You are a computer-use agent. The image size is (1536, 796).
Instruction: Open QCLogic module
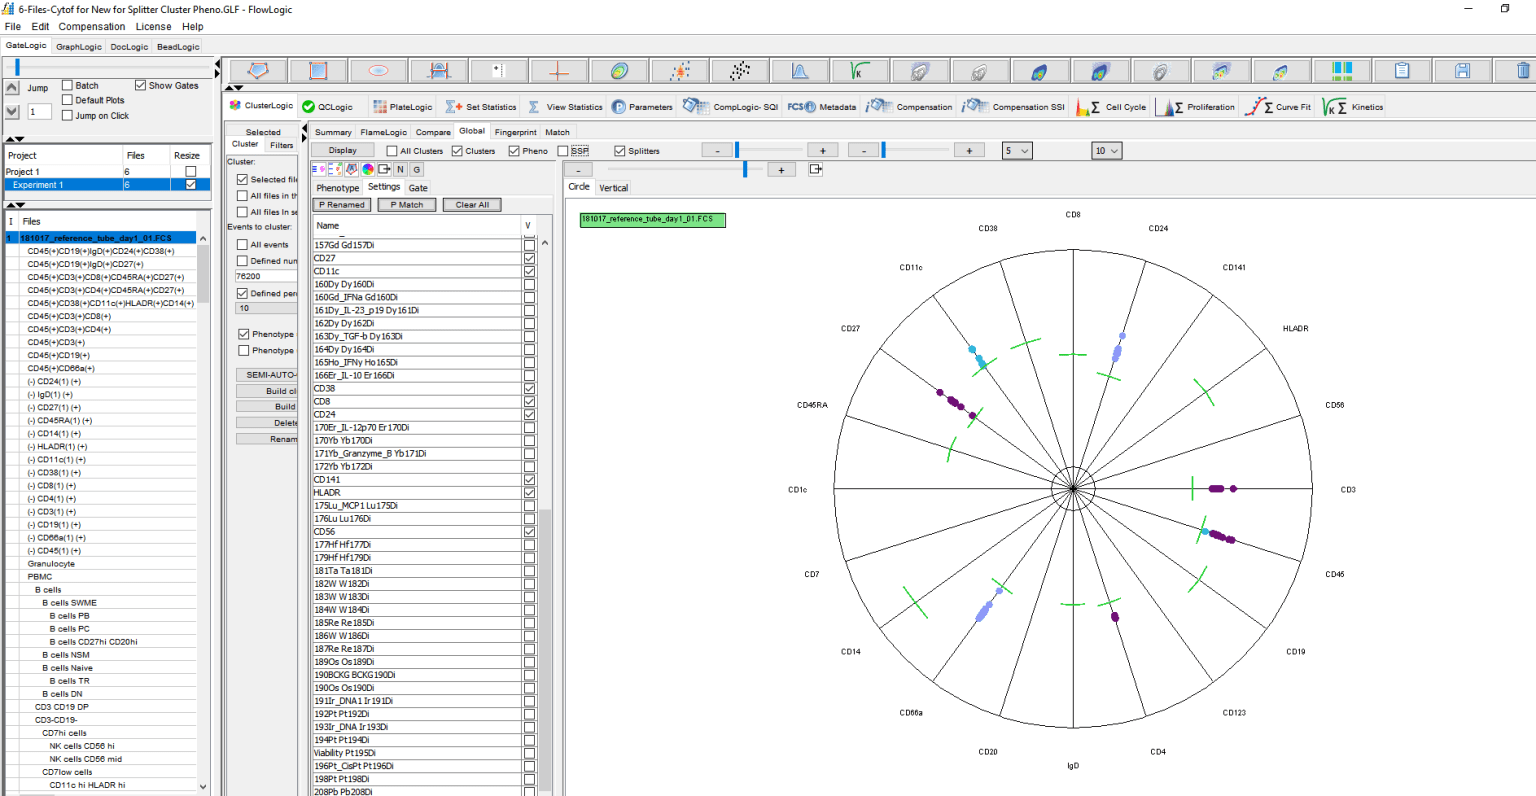pyautogui.click(x=328, y=107)
